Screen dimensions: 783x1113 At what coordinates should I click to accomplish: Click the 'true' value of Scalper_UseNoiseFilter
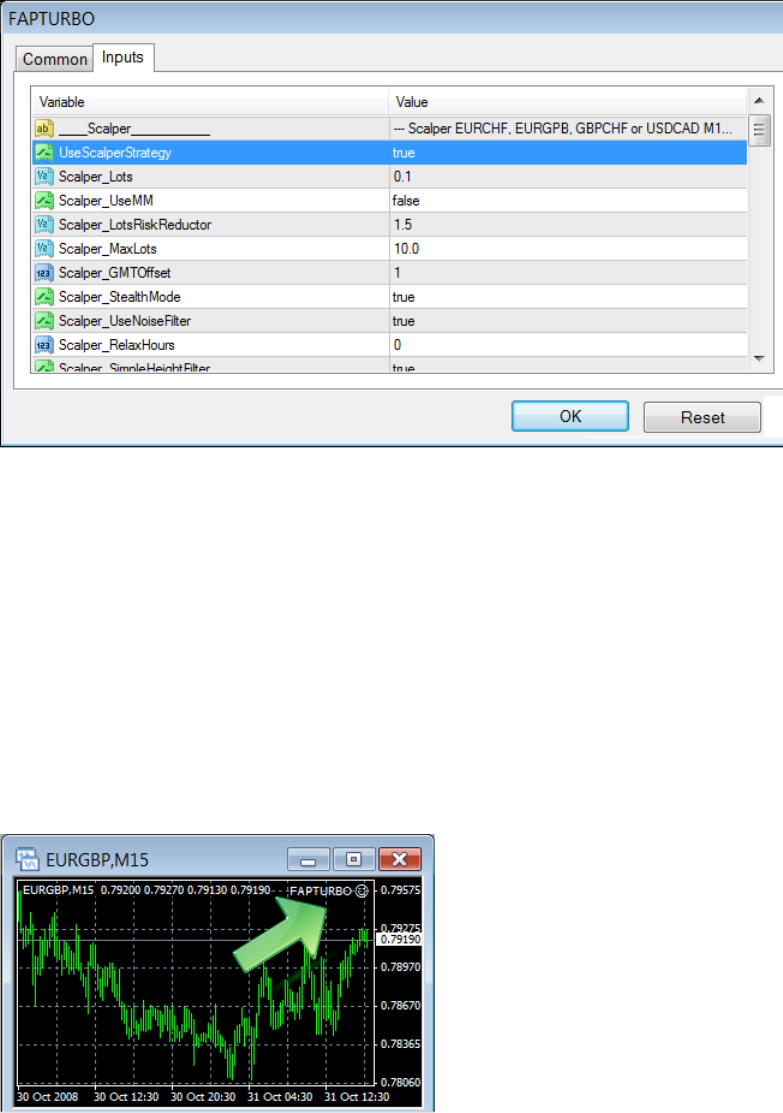point(404,321)
